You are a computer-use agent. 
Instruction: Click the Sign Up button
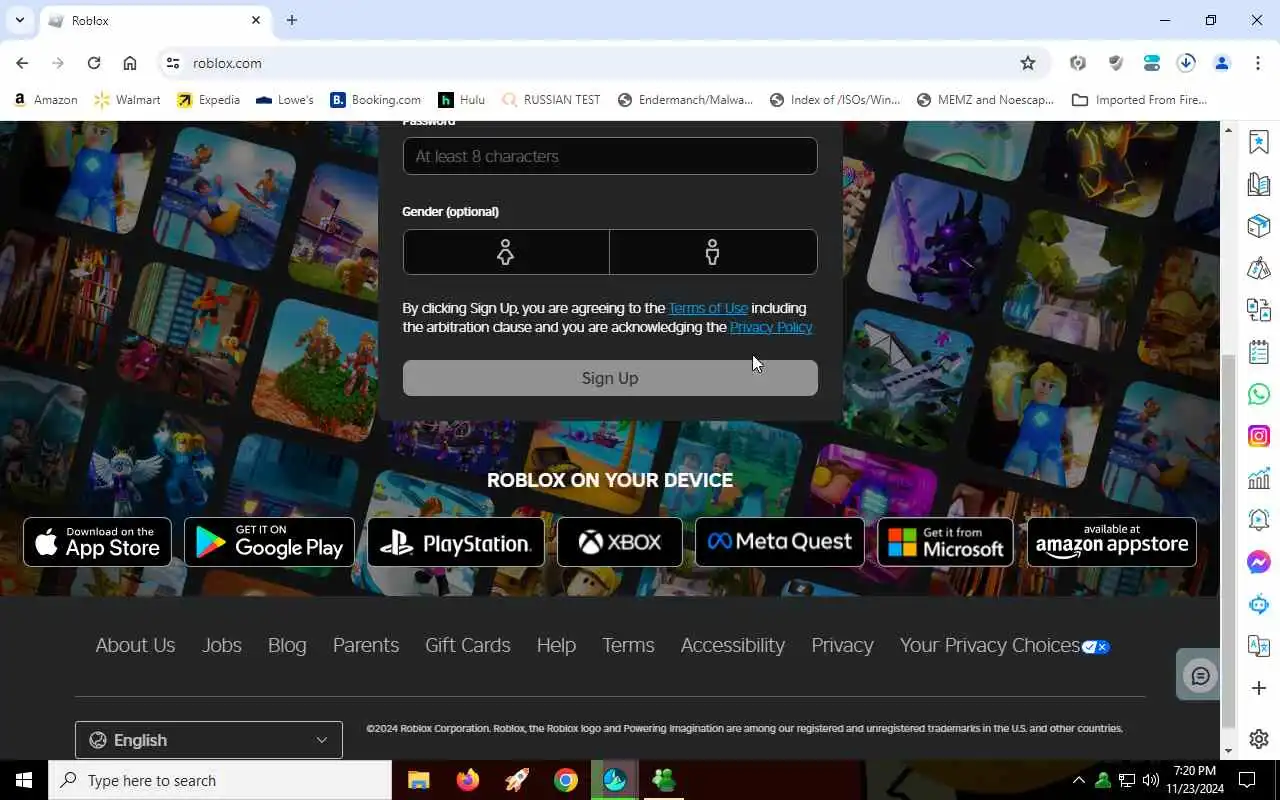point(610,378)
